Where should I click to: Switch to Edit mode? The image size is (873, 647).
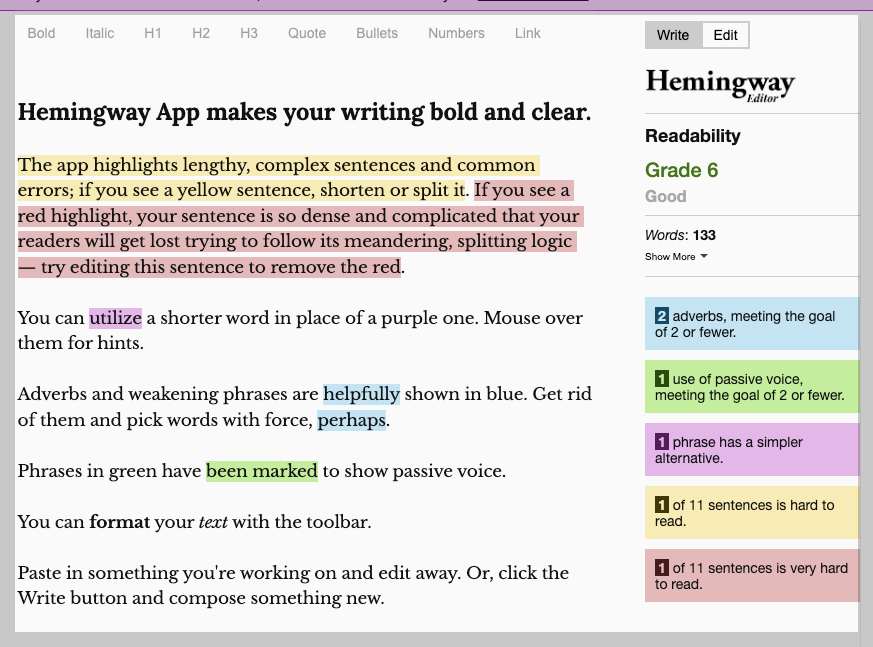tap(725, 35)
